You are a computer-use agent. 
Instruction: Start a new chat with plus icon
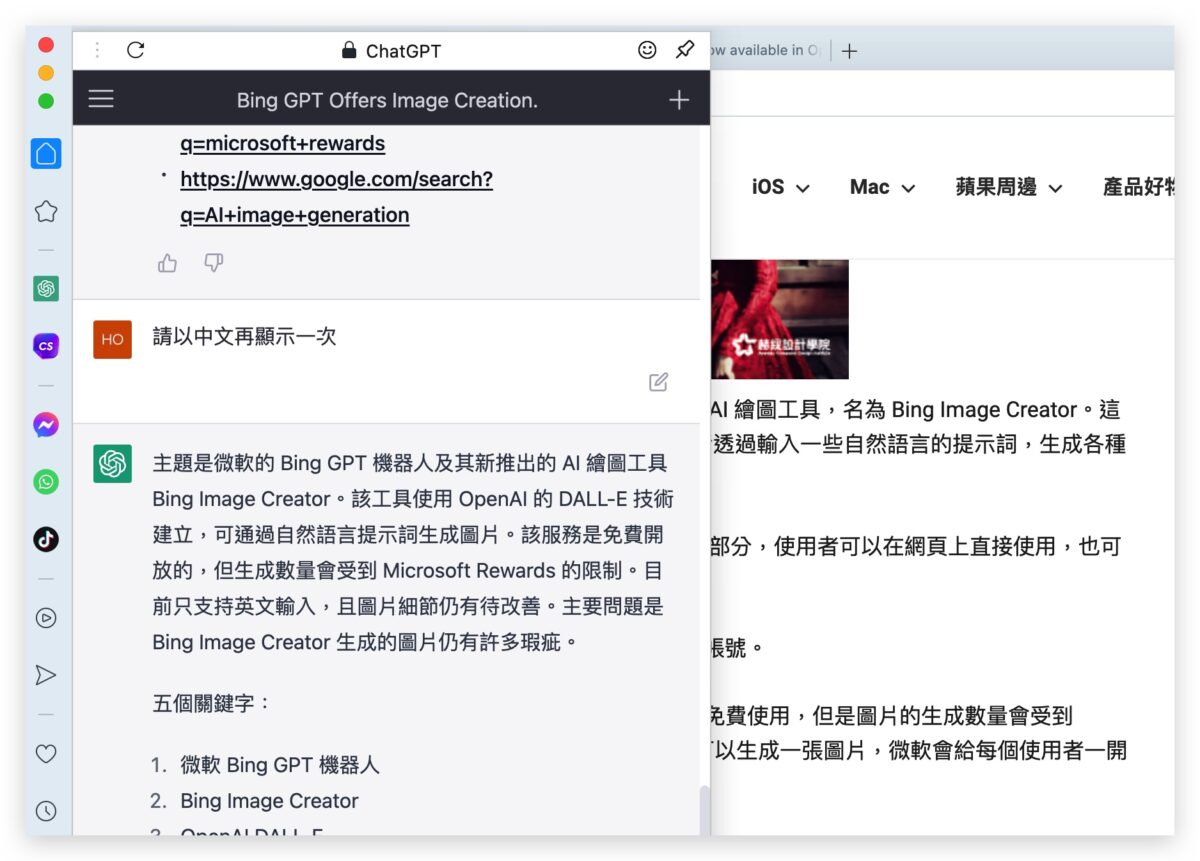[x=679, y=99]
